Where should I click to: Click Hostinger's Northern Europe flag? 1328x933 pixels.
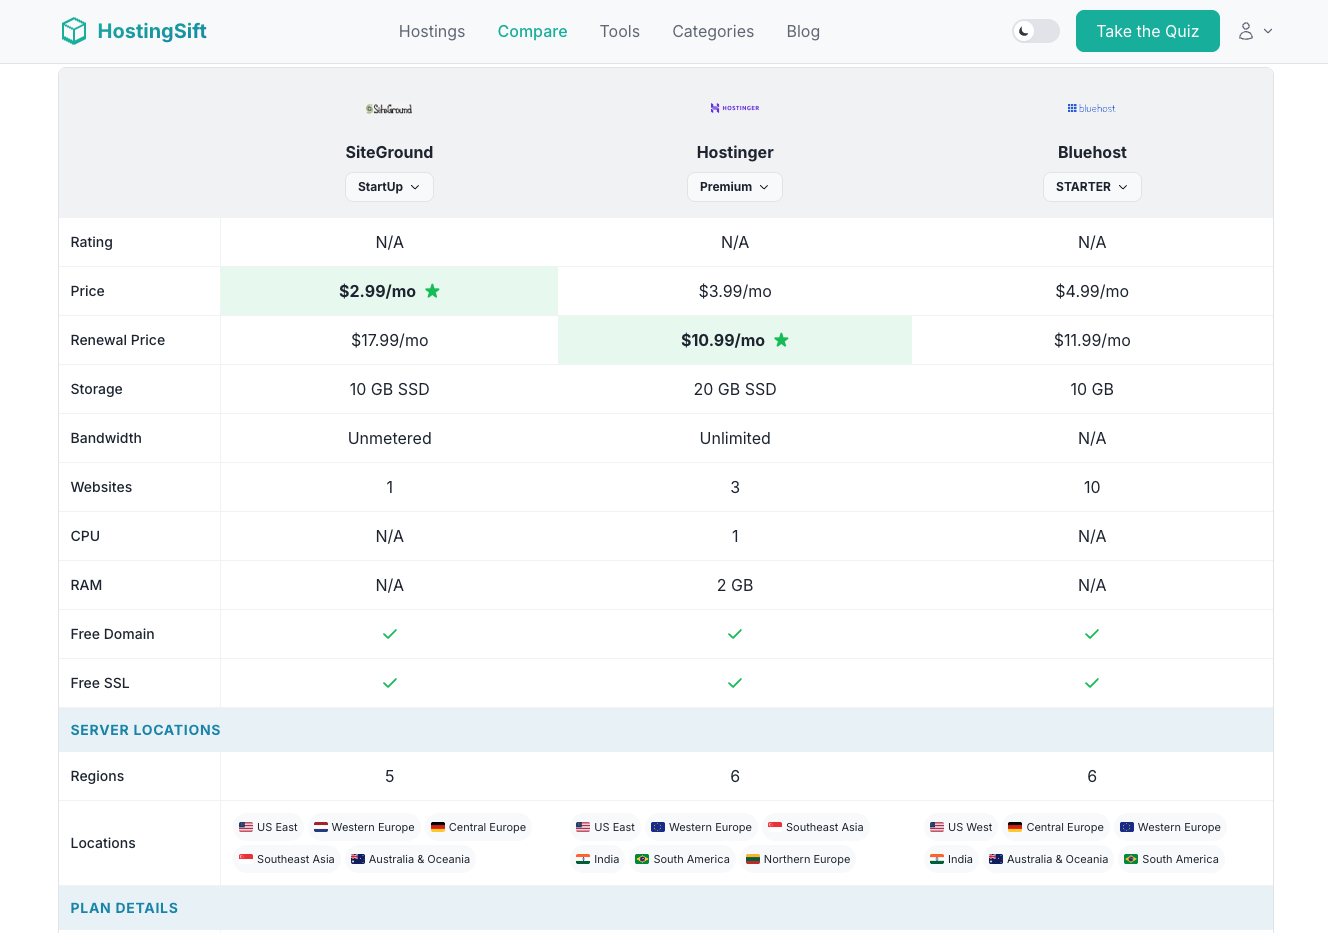pyautogui.click(x=753, y=859)
